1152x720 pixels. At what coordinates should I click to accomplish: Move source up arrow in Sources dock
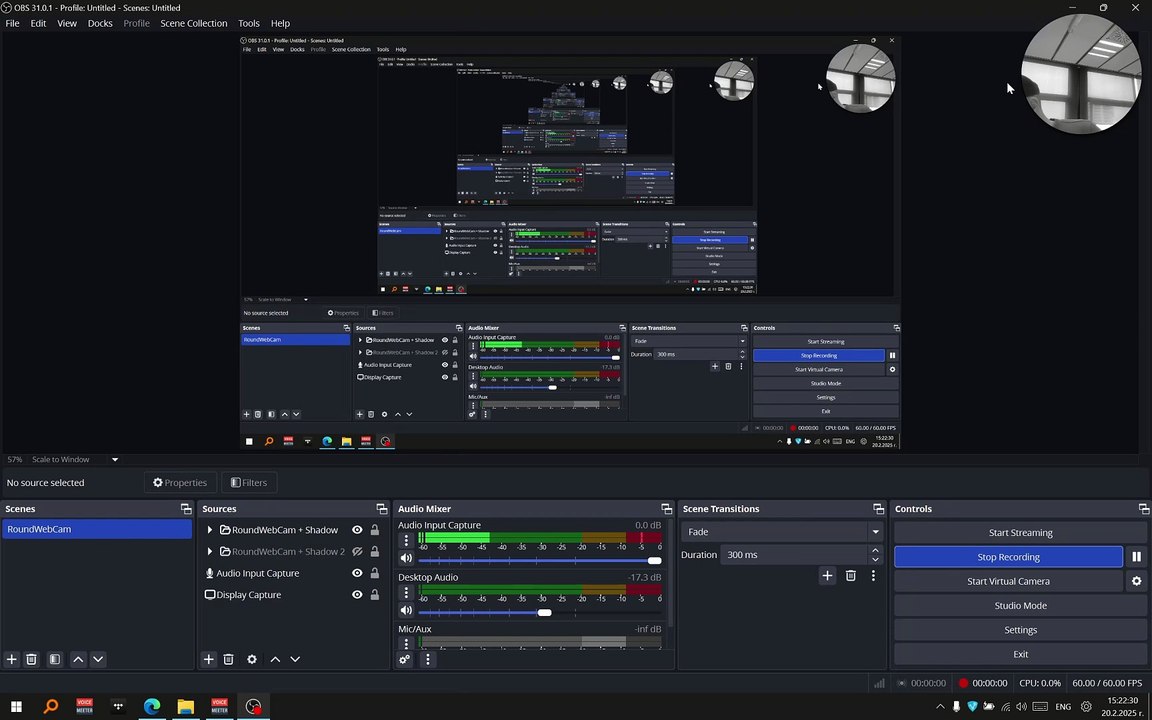click(x=275, y=659)
